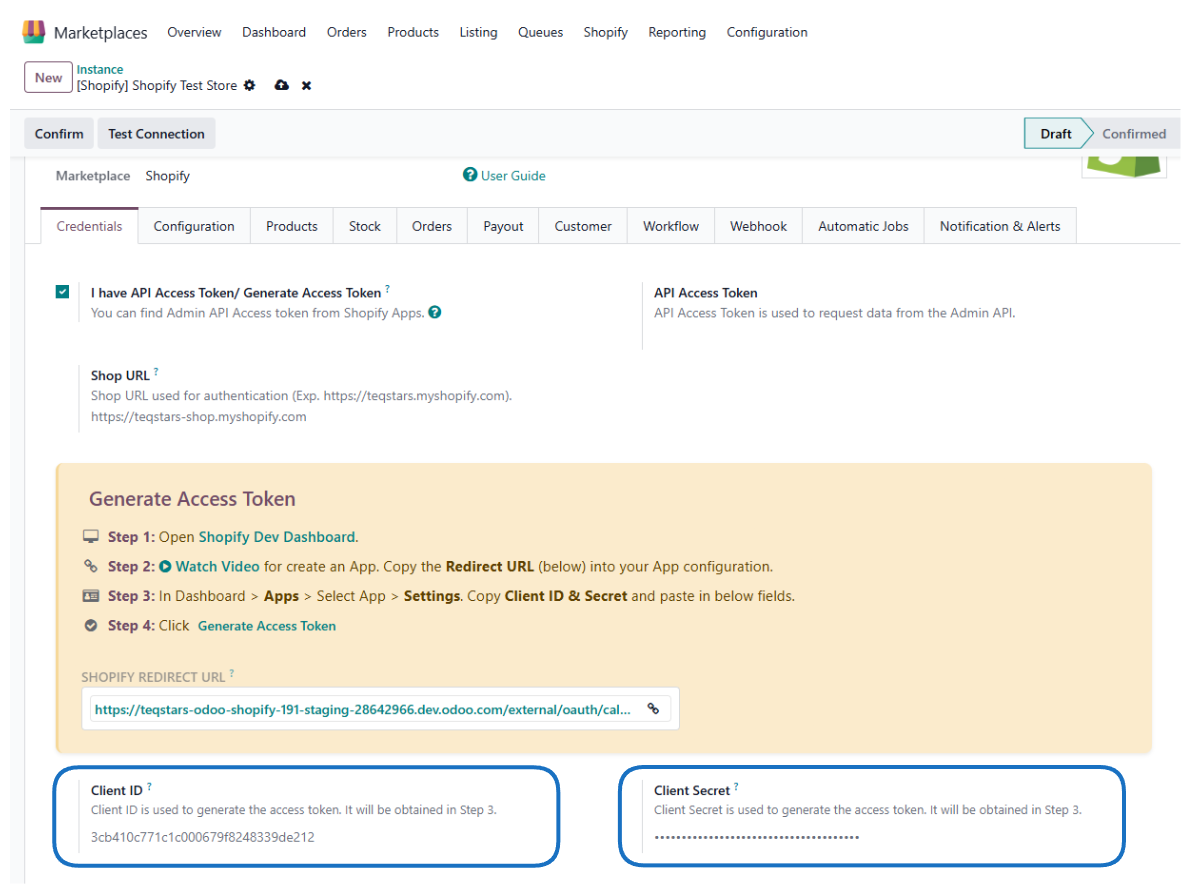This screenshot has height=893, width=1190.
Task: Open the Configuration top menu
Action: click(x=767, y=32)
